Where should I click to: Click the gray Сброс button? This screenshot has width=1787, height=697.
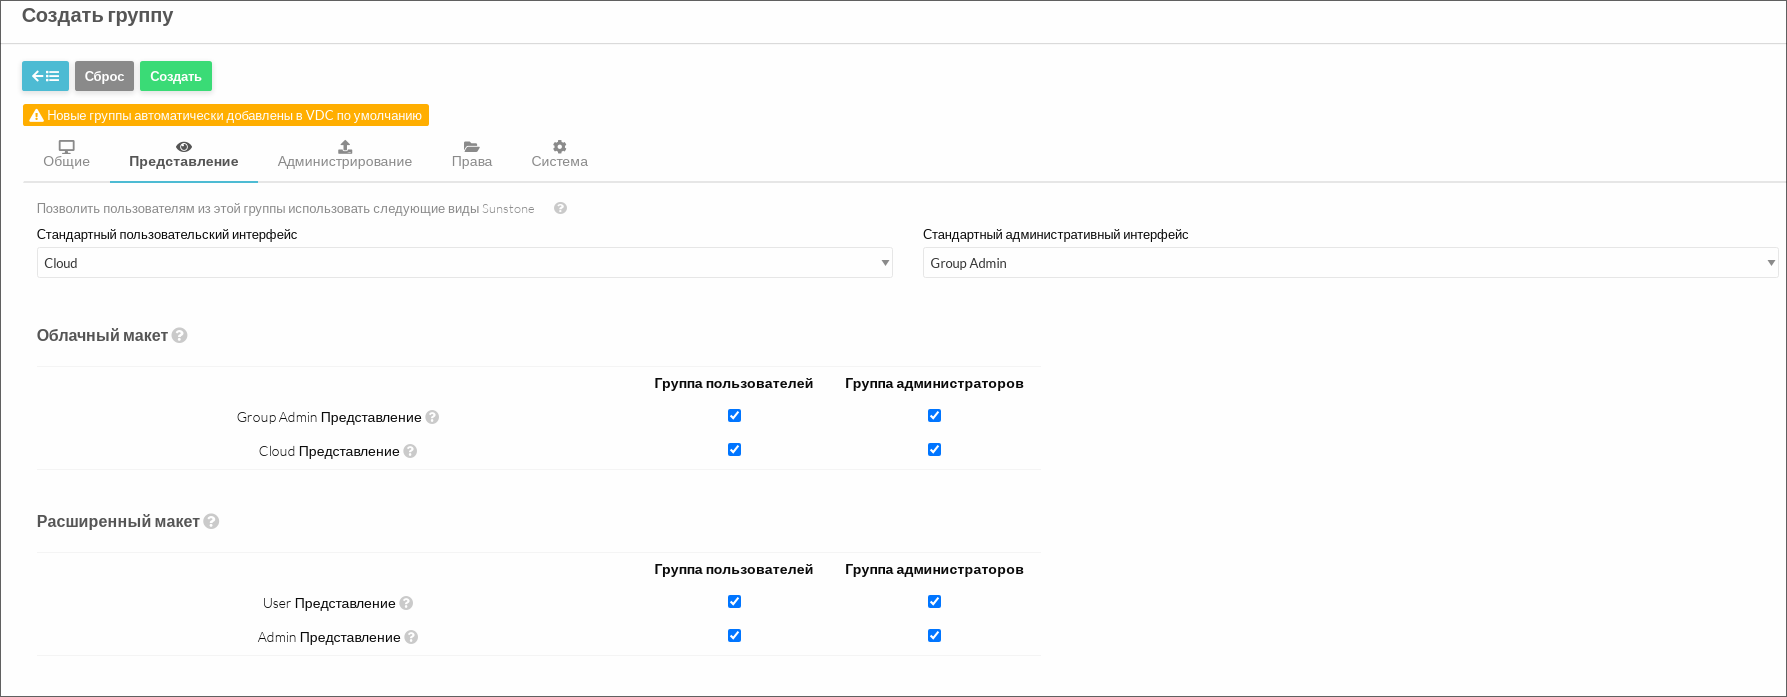pyautogui.click(x=104, y=76)
